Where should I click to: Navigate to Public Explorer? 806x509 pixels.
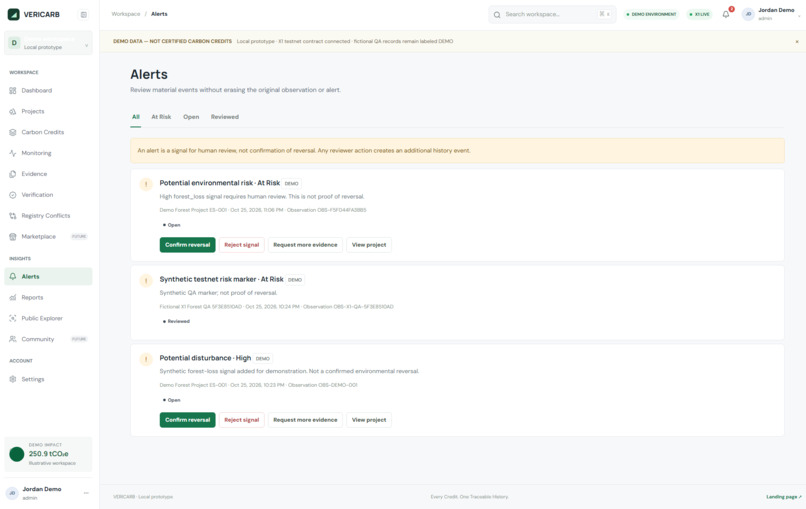tap(48, 318)
